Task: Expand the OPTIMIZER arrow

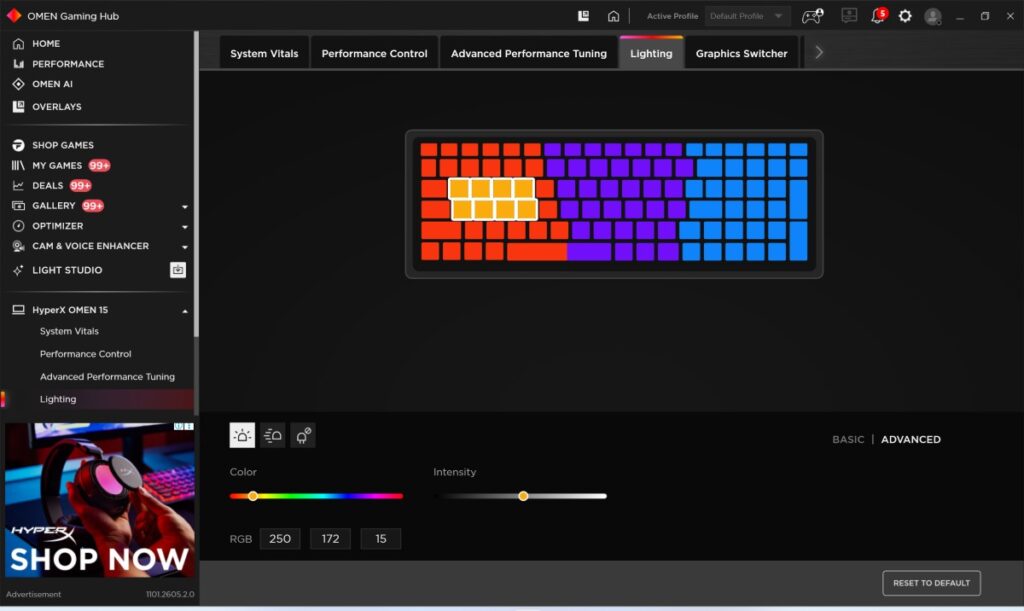Action: tap(185, 227)
